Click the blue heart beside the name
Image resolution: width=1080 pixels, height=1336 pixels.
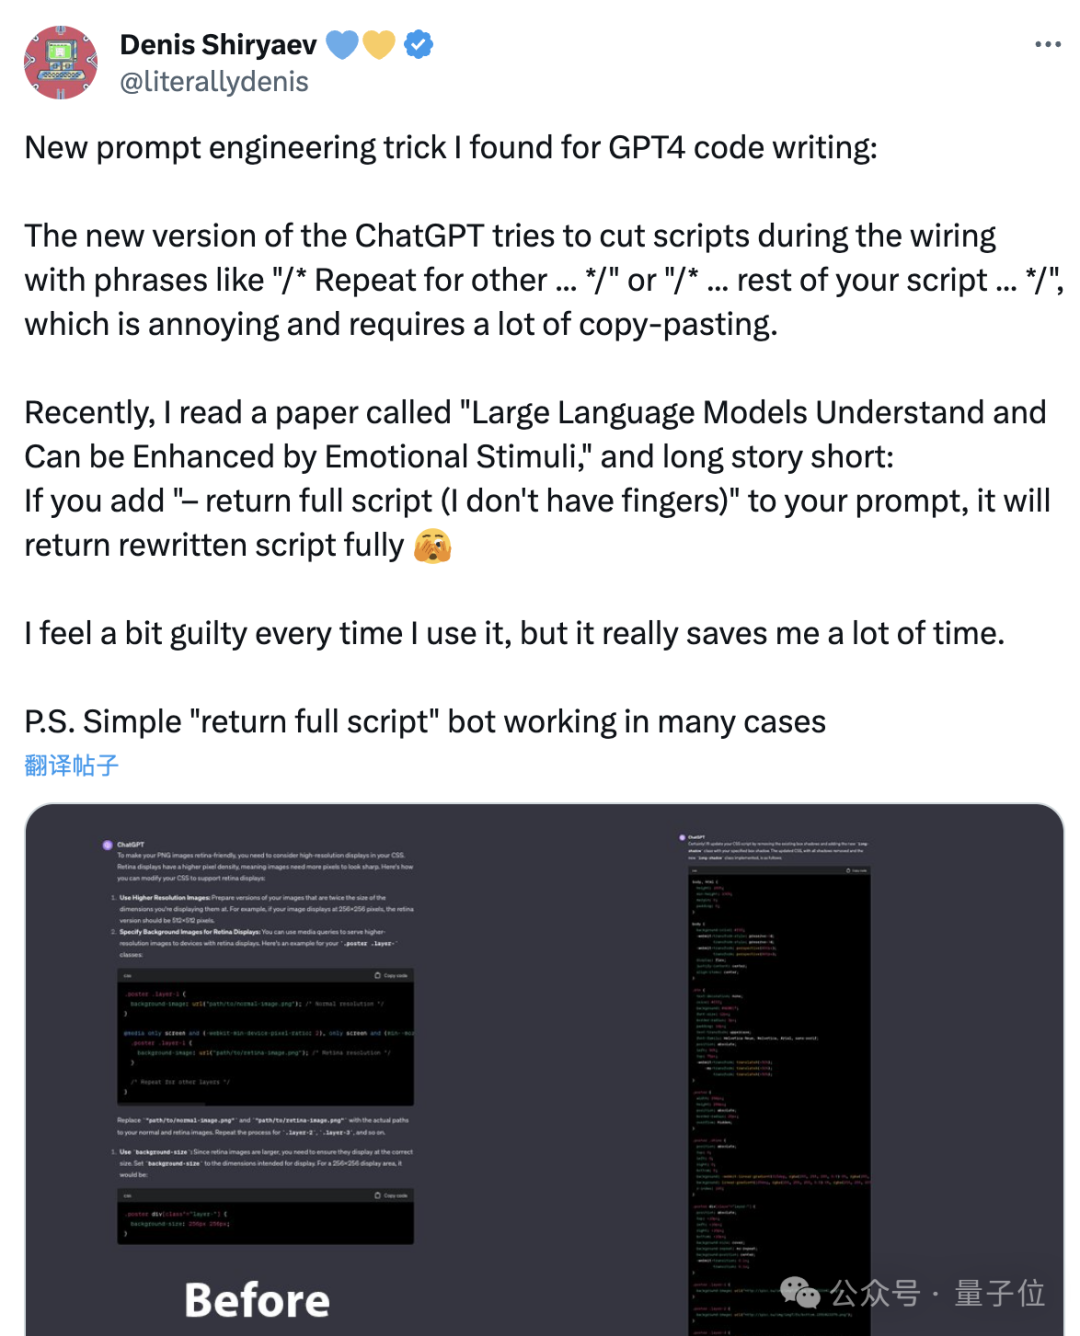(x=342, y=45)
